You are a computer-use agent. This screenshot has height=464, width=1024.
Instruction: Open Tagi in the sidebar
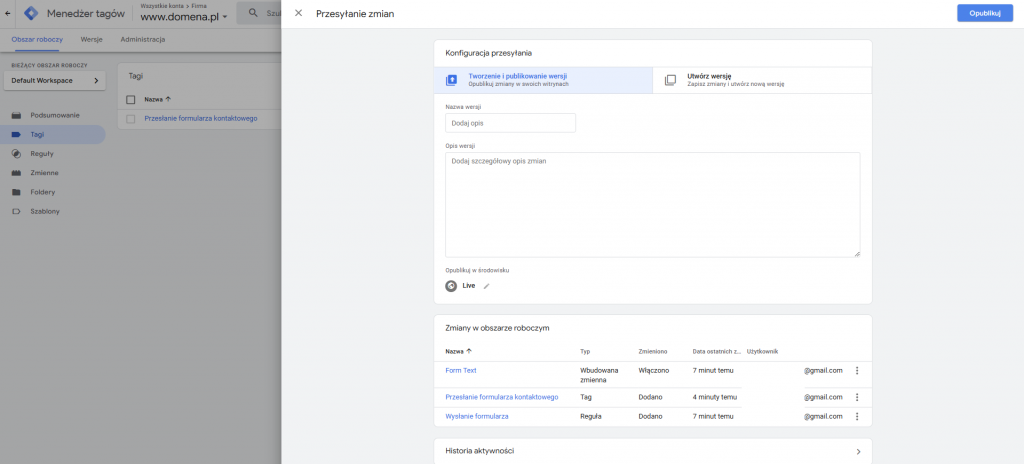pyautogui.click(x=52, y=135)
